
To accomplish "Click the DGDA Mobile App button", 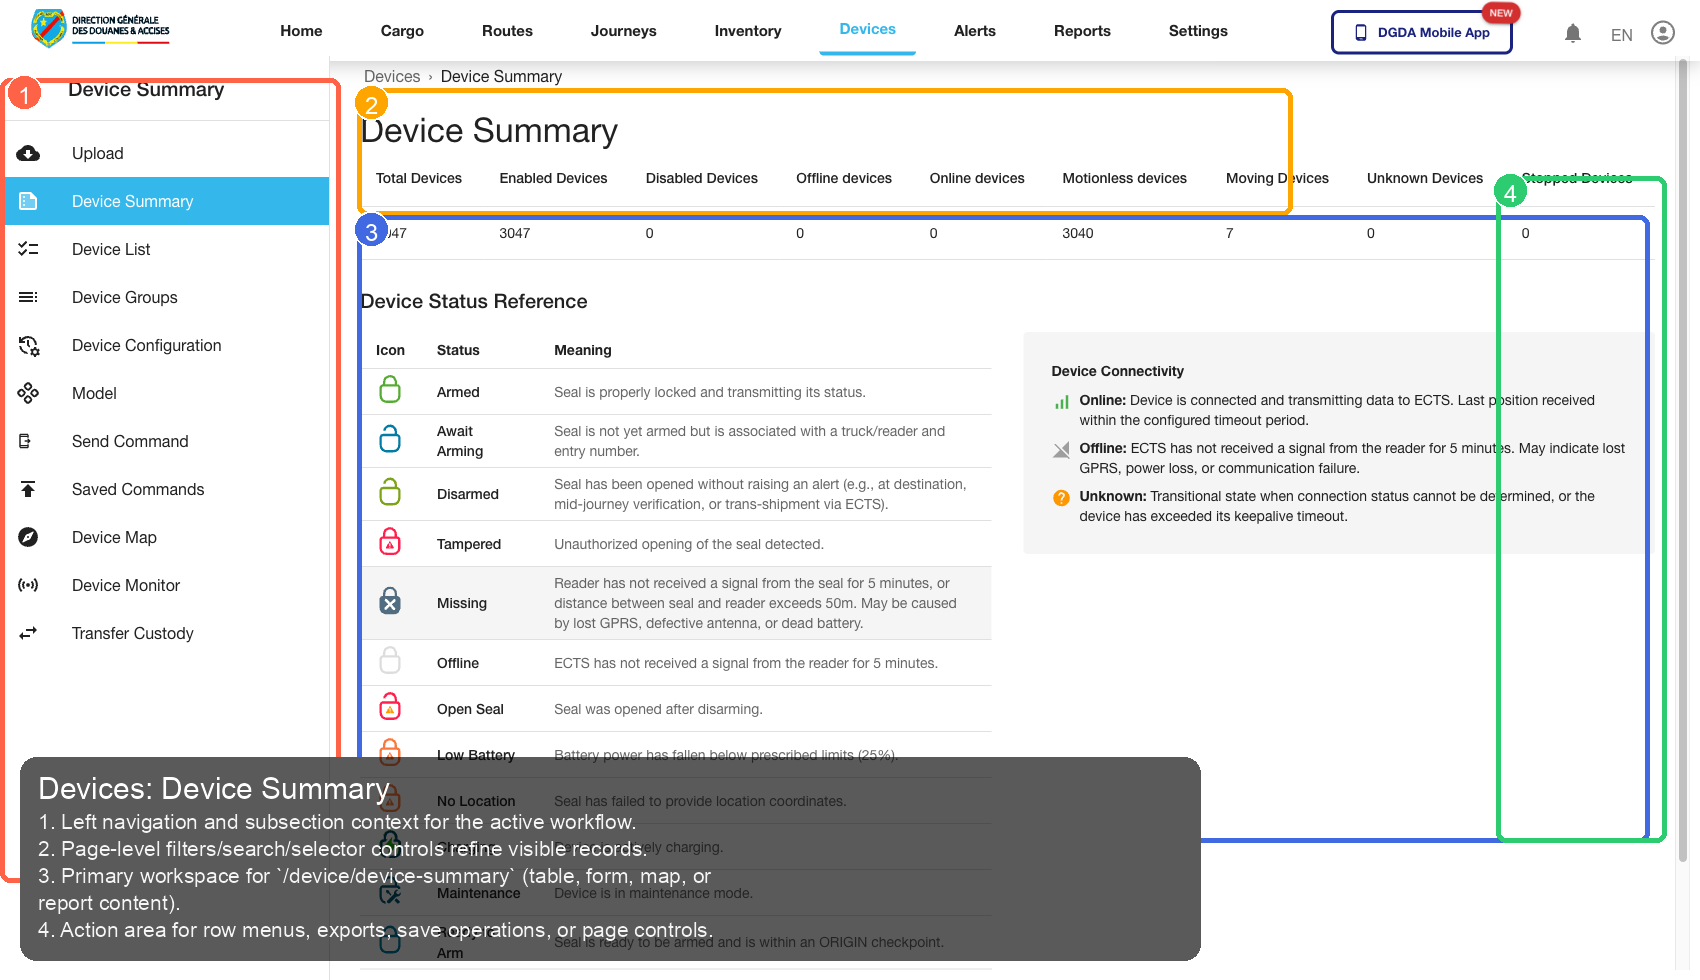I will coord(1421,32).
